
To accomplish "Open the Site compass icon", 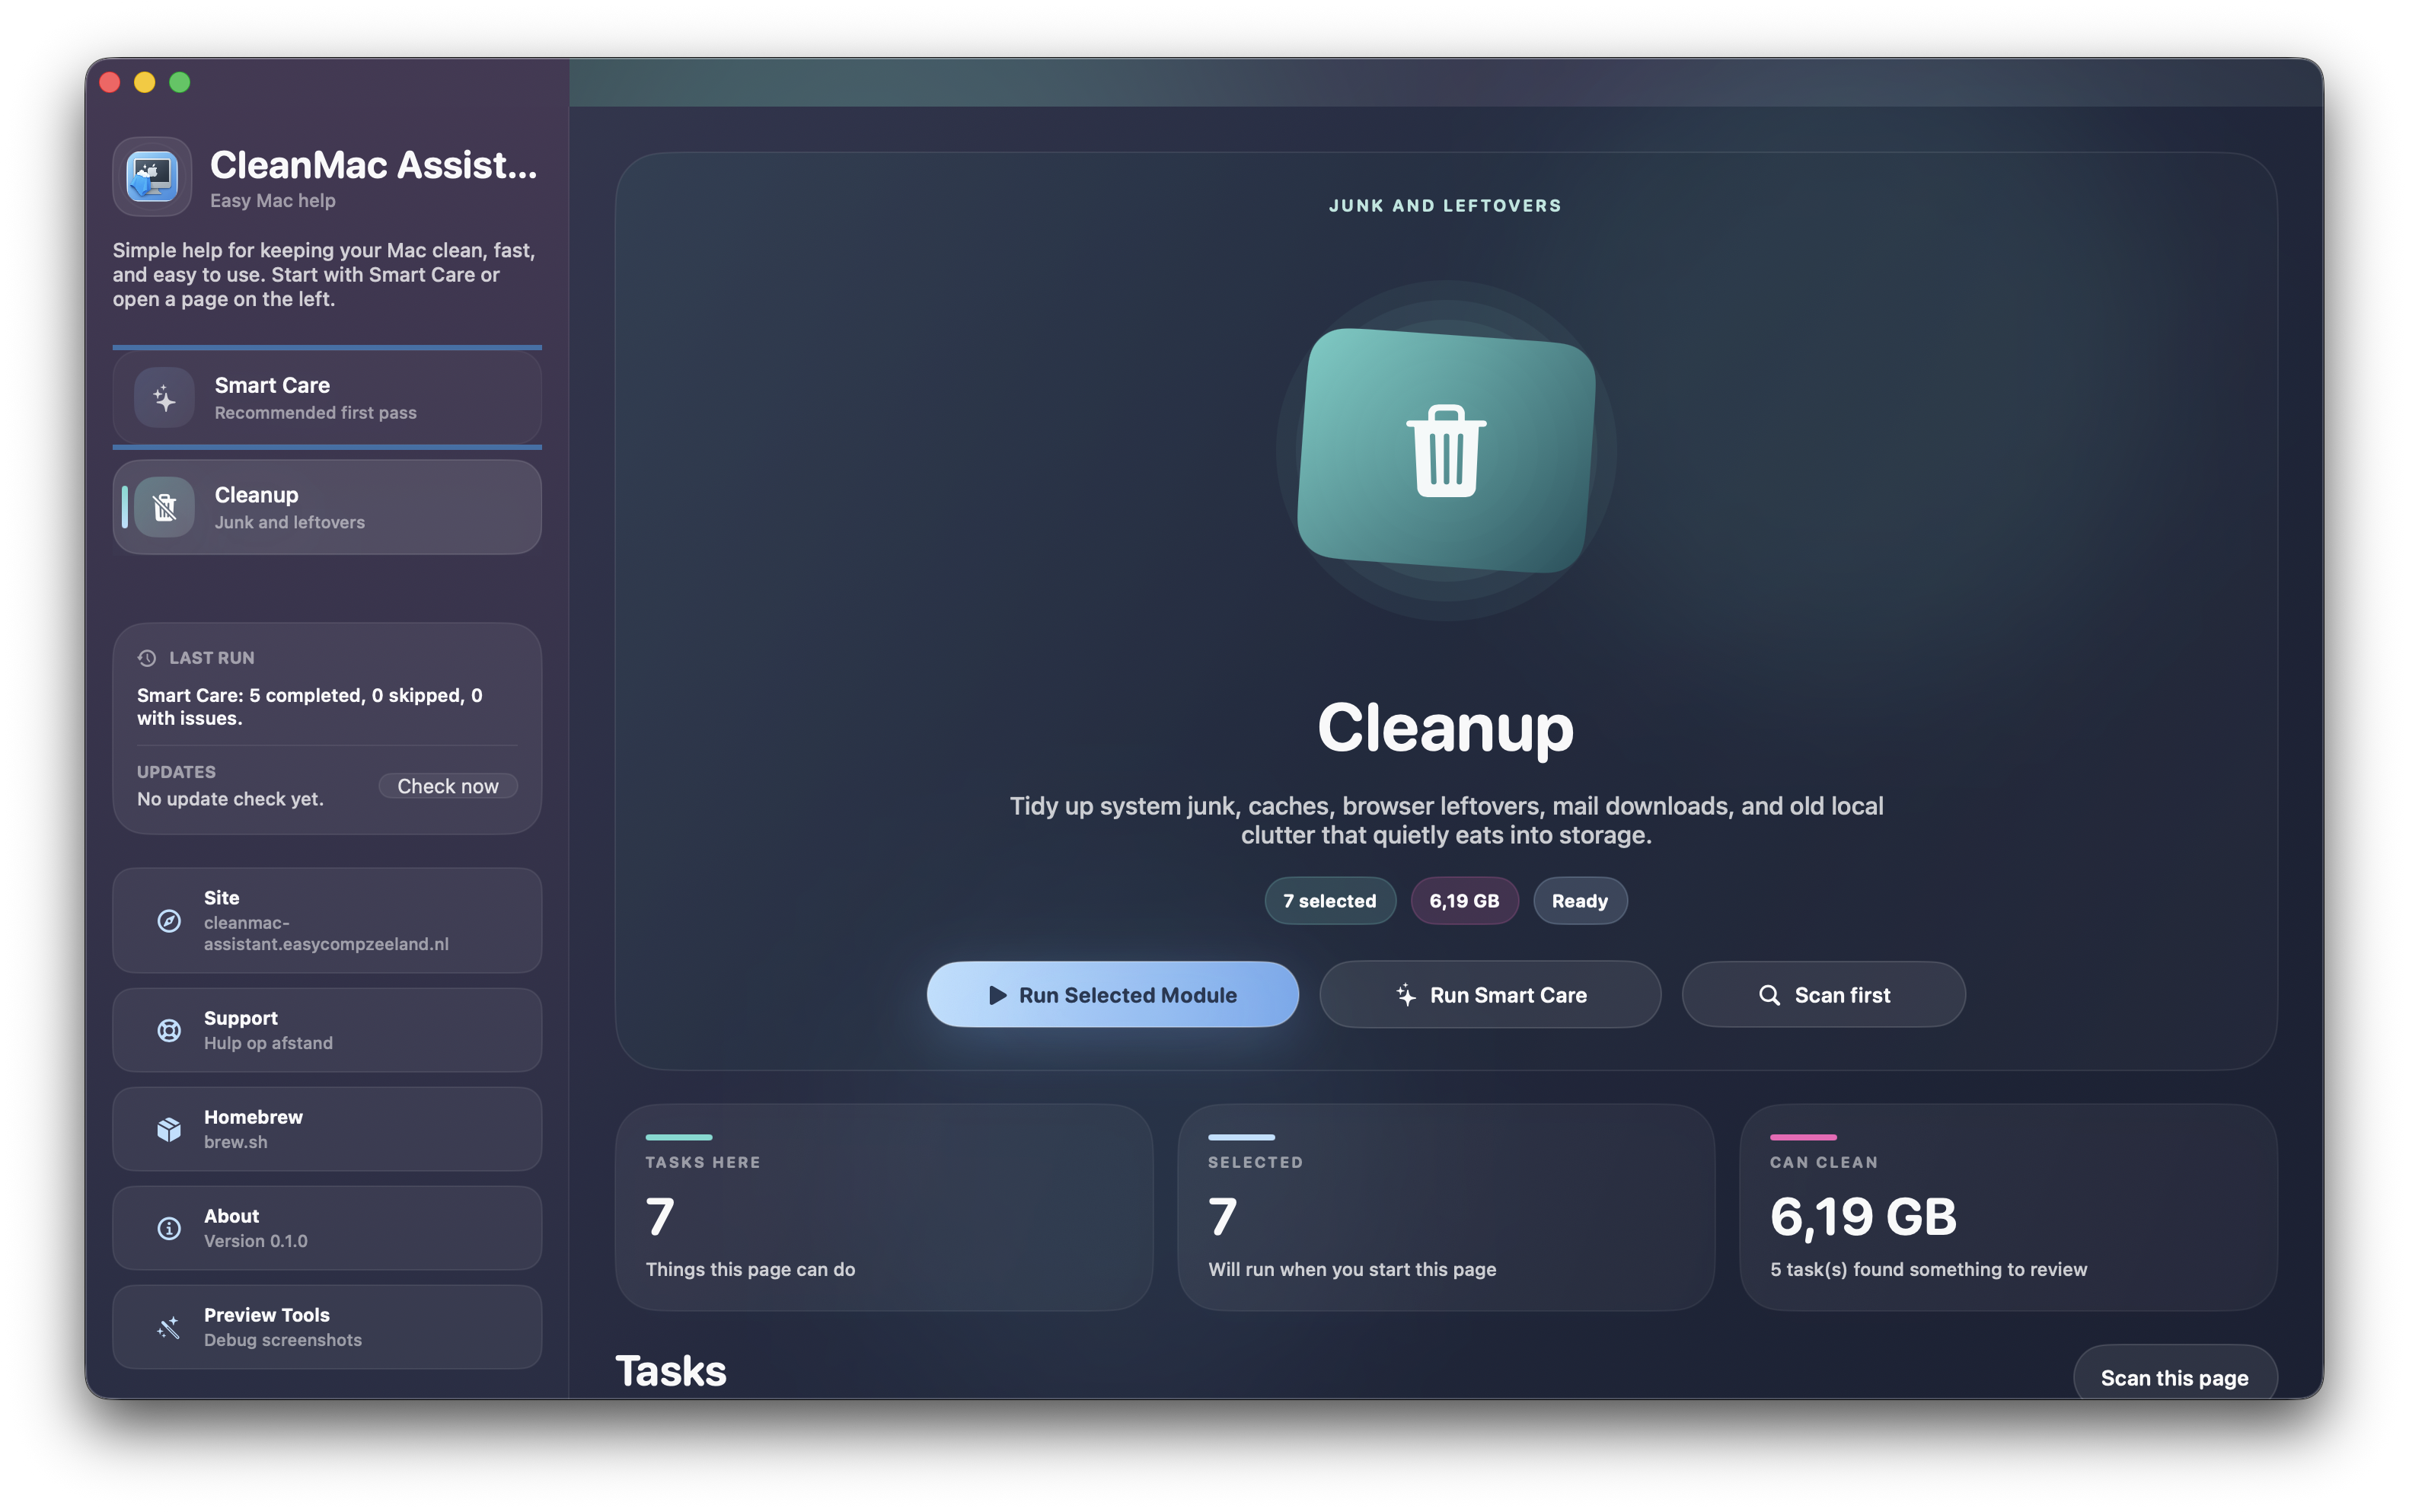I will [168, 921].
